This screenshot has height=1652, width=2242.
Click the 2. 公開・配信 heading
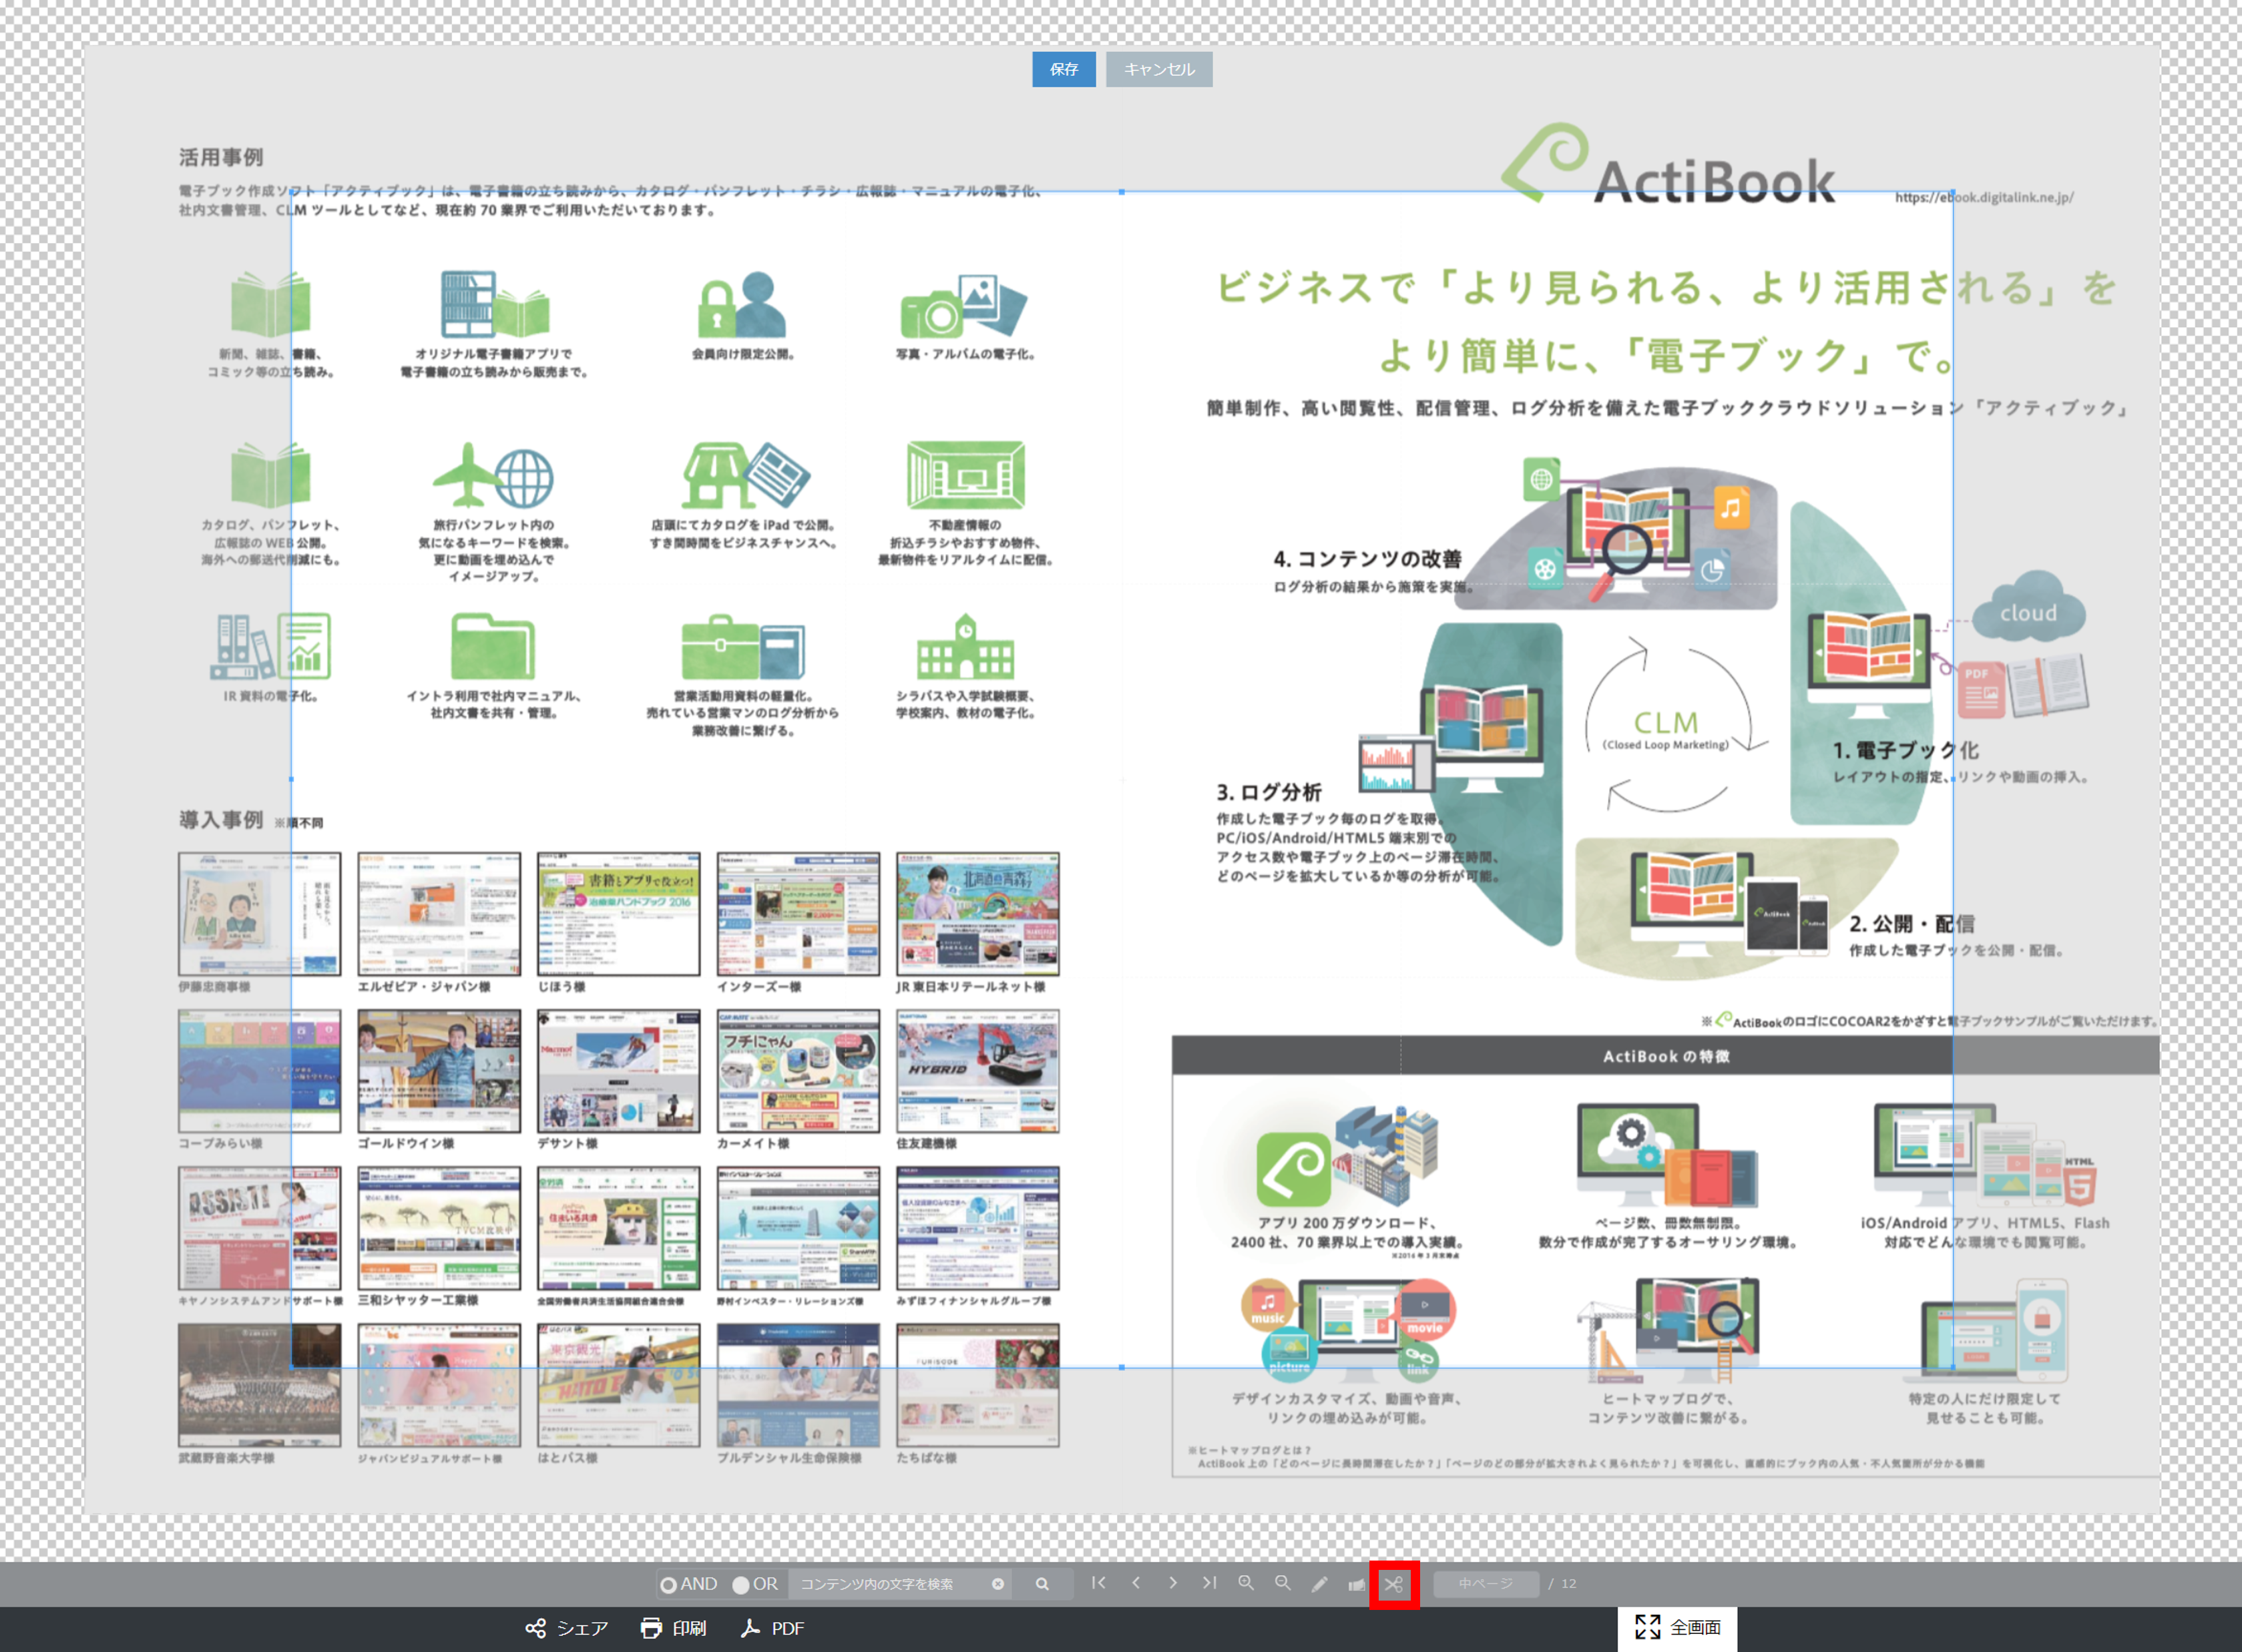coord(1911,924)
